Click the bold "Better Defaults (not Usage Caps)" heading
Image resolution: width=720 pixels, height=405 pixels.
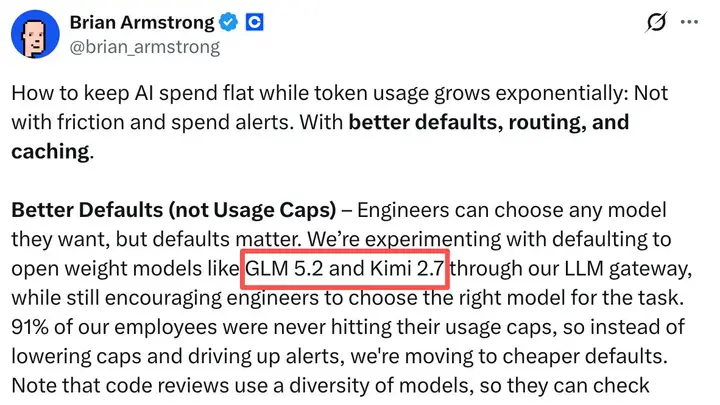(x=174, y=210)
